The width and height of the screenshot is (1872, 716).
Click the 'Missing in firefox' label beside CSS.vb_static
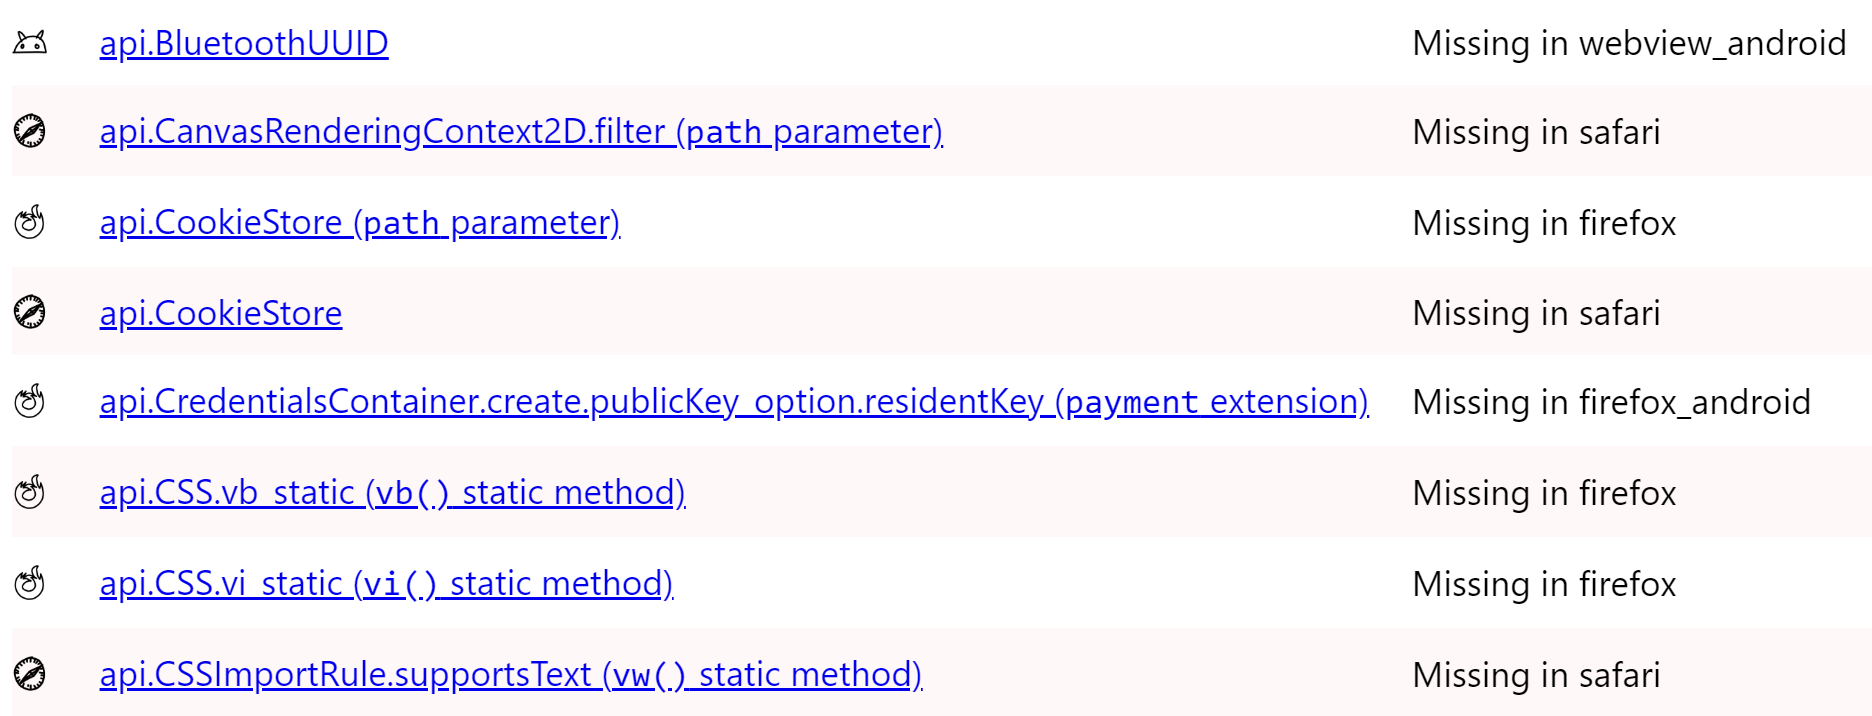coord(1545,492)
